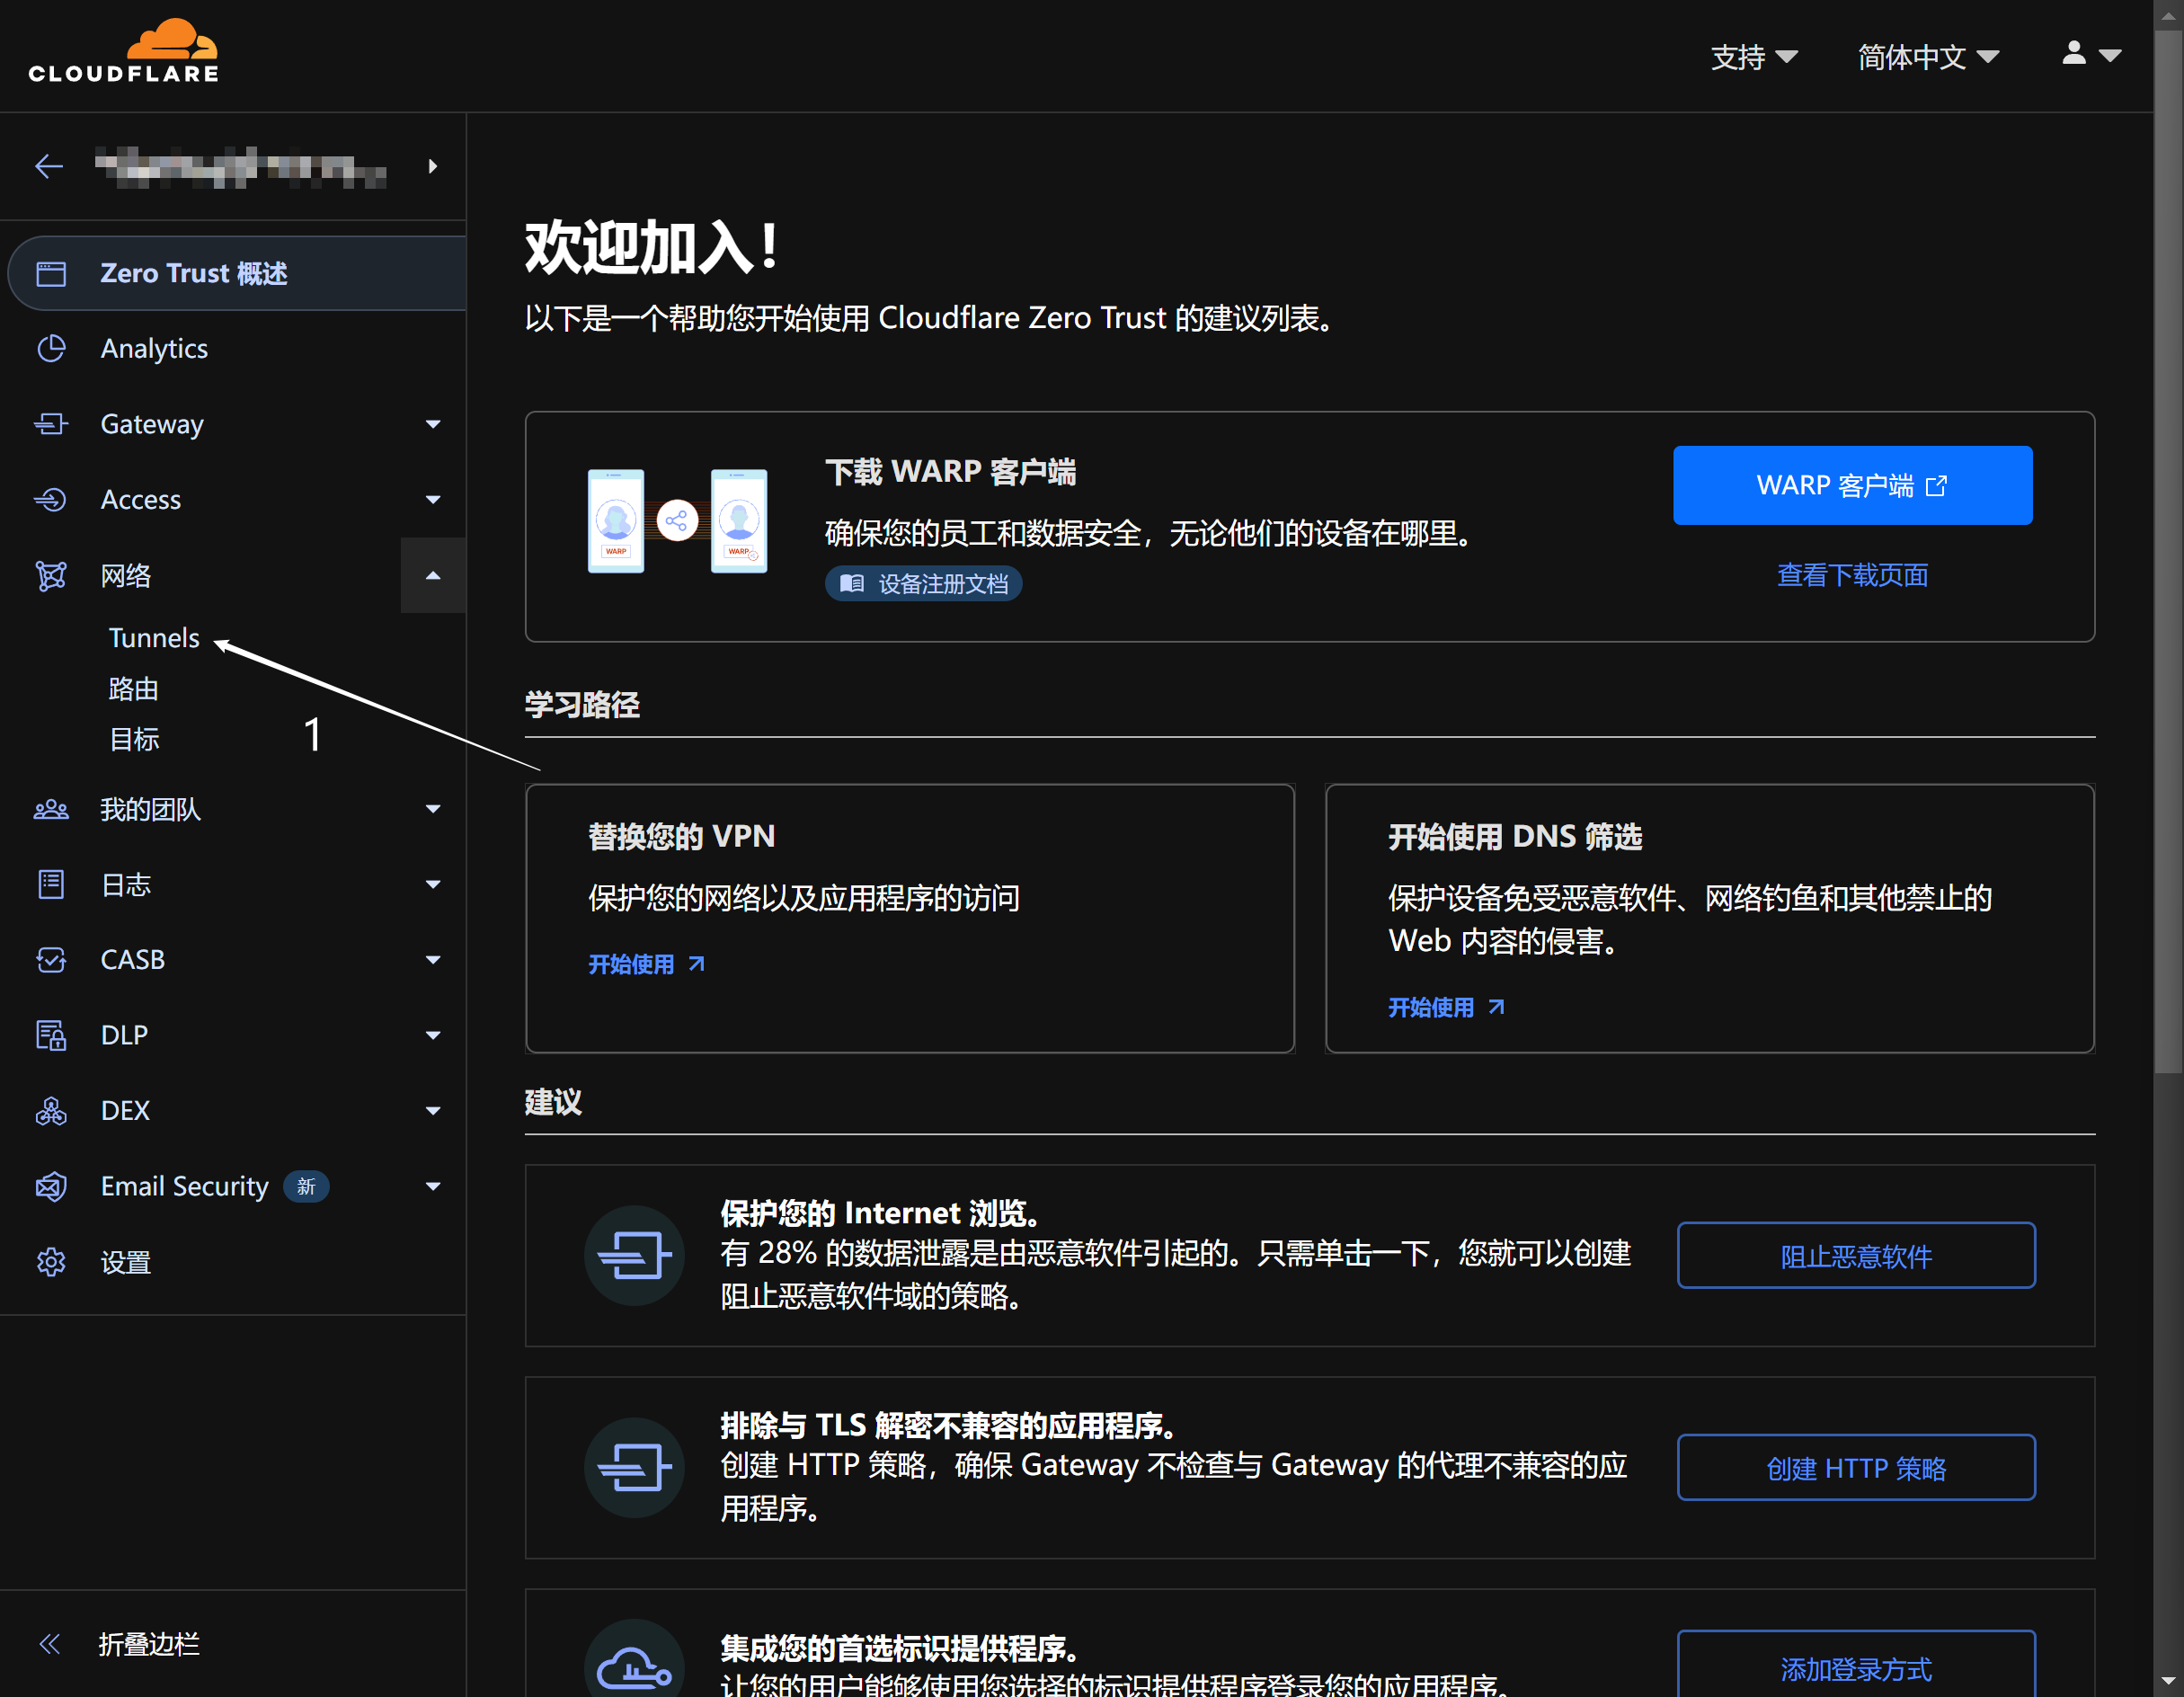Click the 设置 gear icon
The height and width of the screenshot is (1697, 2184).
51,1262
